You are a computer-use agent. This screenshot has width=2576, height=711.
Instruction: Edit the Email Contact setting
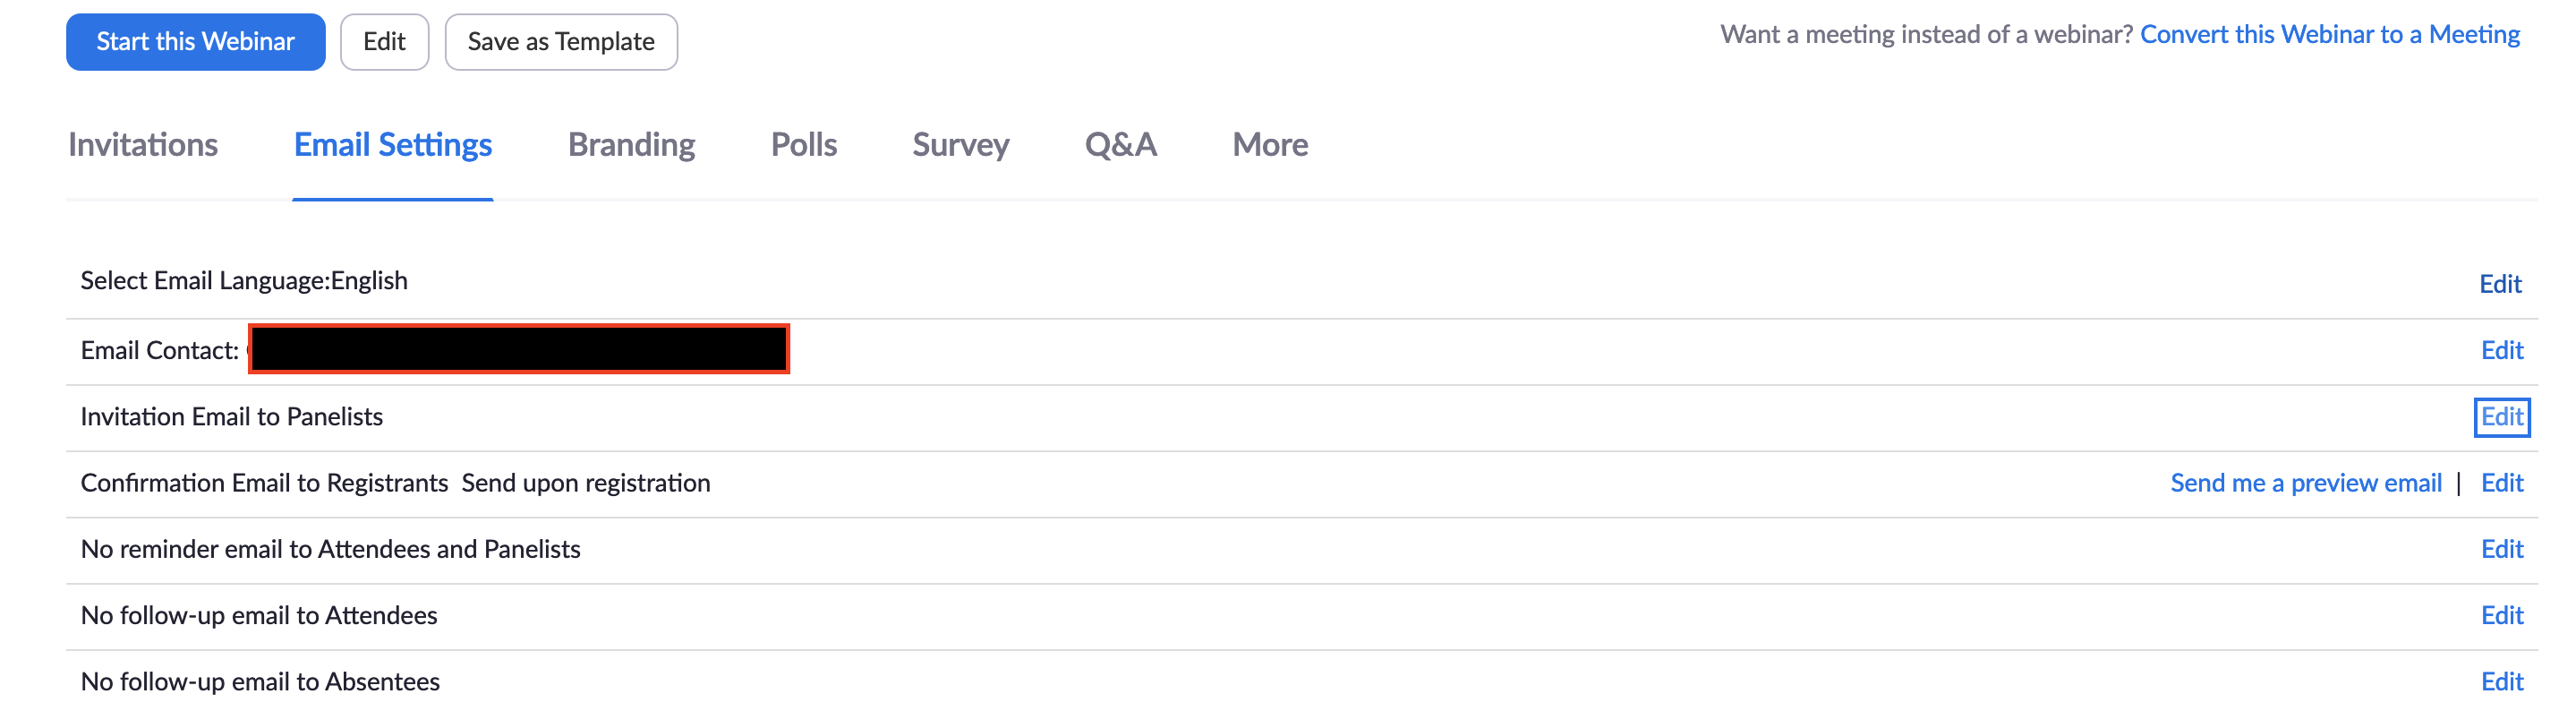(2502, 351)
